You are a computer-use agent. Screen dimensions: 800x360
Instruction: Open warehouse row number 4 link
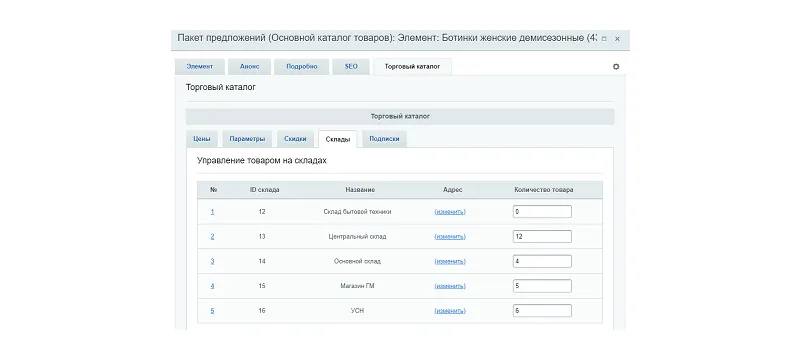click(x=212, y=286)
